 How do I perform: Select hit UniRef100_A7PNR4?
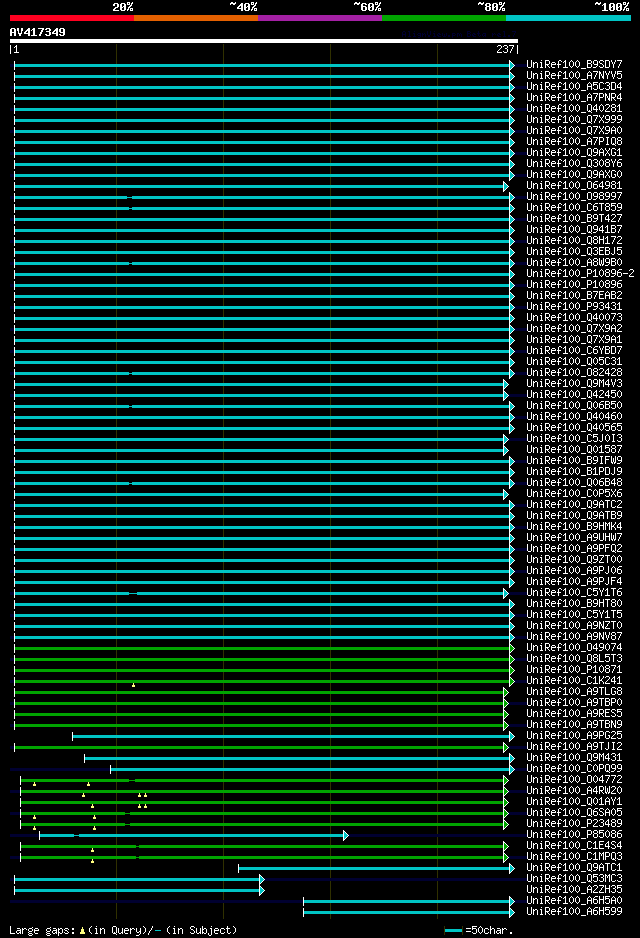[x=574, y=98]
